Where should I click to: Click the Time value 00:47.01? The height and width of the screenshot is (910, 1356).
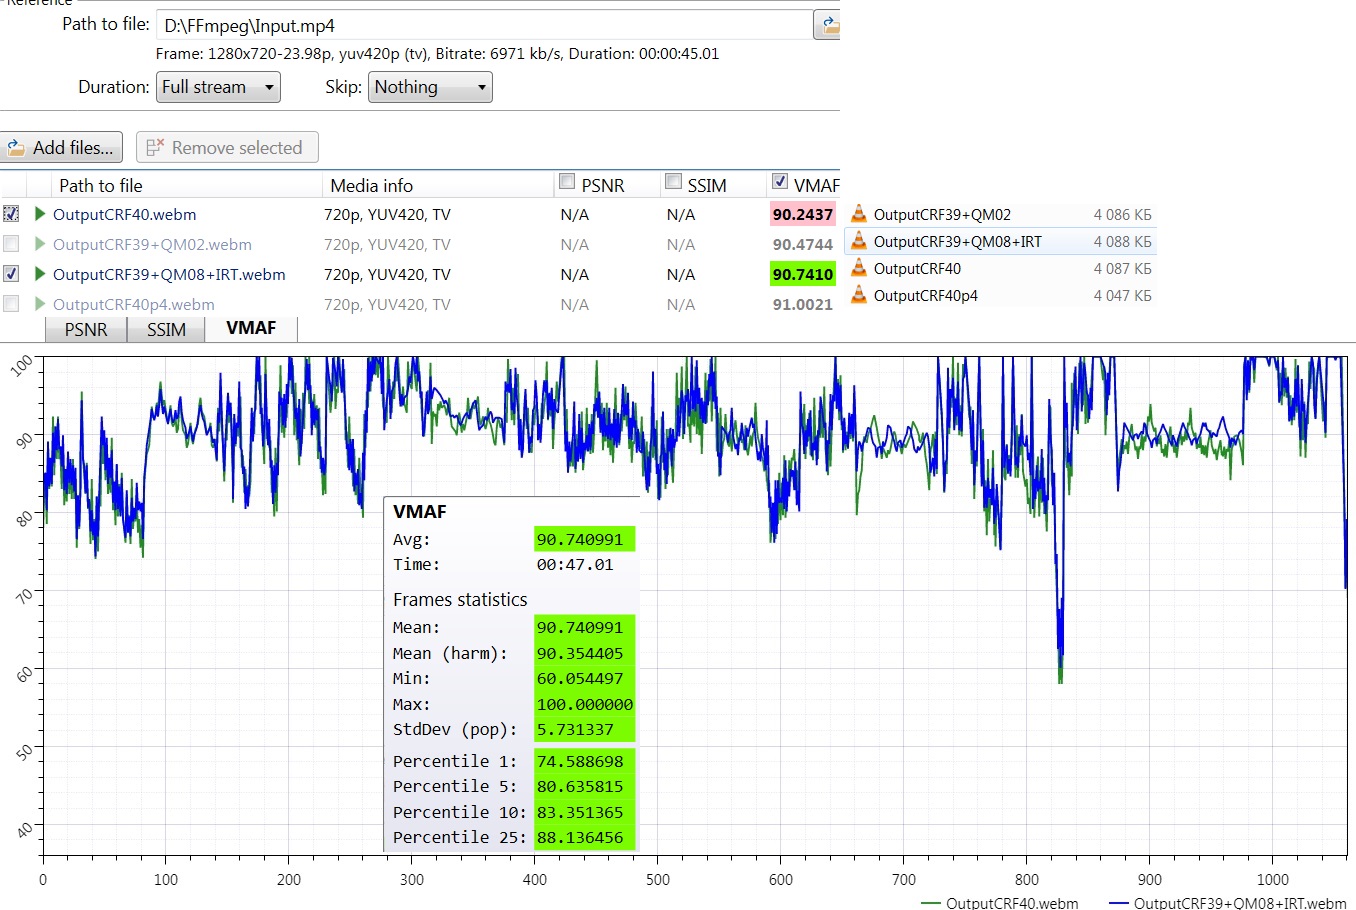point(575,565)
